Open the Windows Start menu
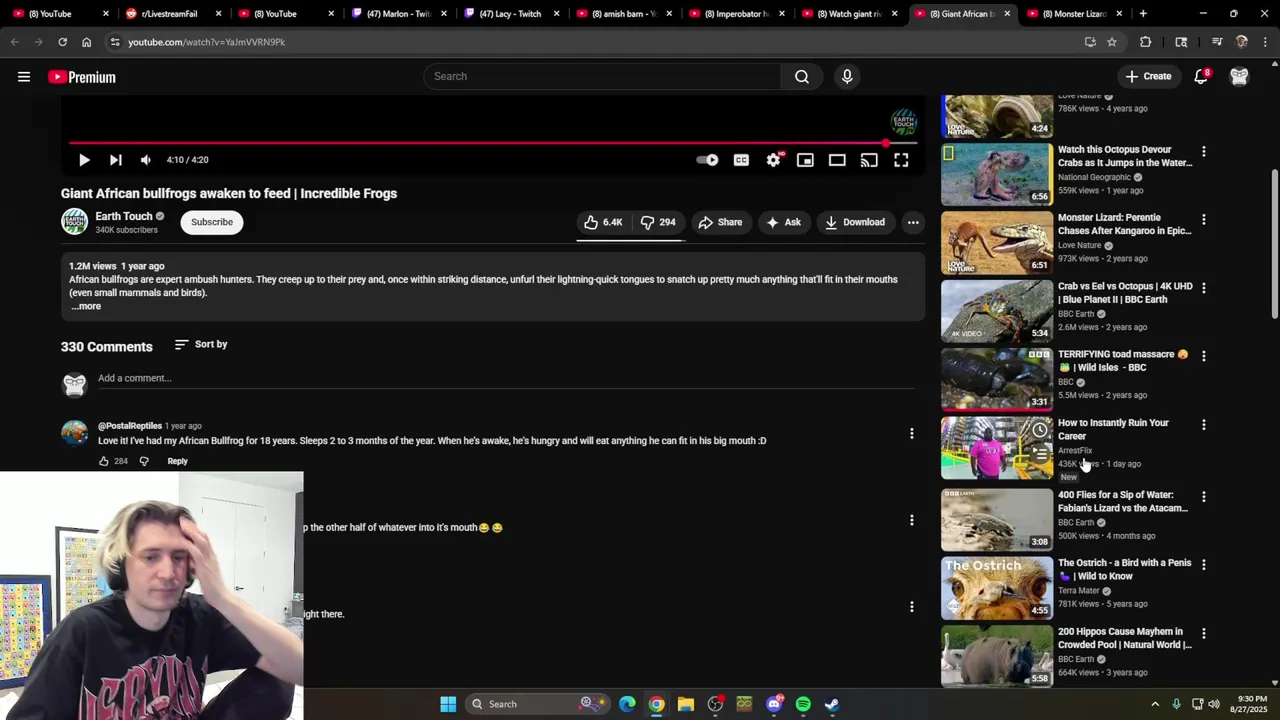Image resolution: width=1280 pixels, height=720 pixels. (x=448, y=704)
